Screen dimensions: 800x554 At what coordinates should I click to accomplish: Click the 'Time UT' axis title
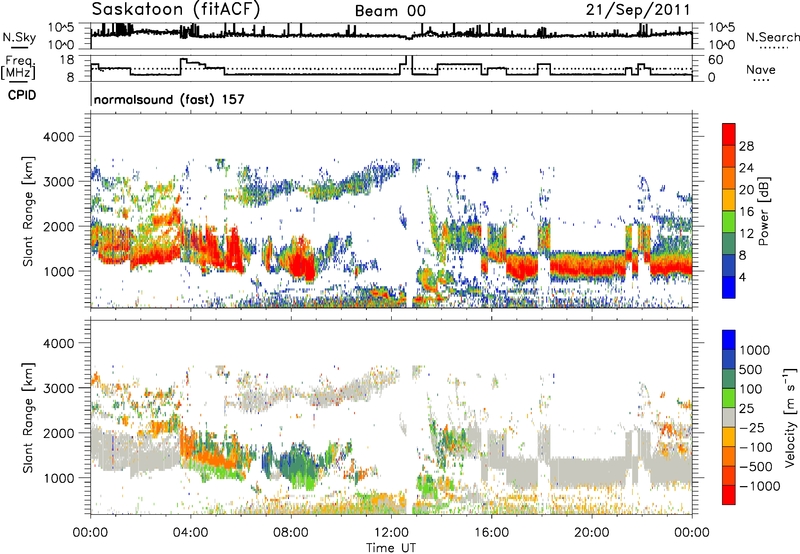coord(391,548)
